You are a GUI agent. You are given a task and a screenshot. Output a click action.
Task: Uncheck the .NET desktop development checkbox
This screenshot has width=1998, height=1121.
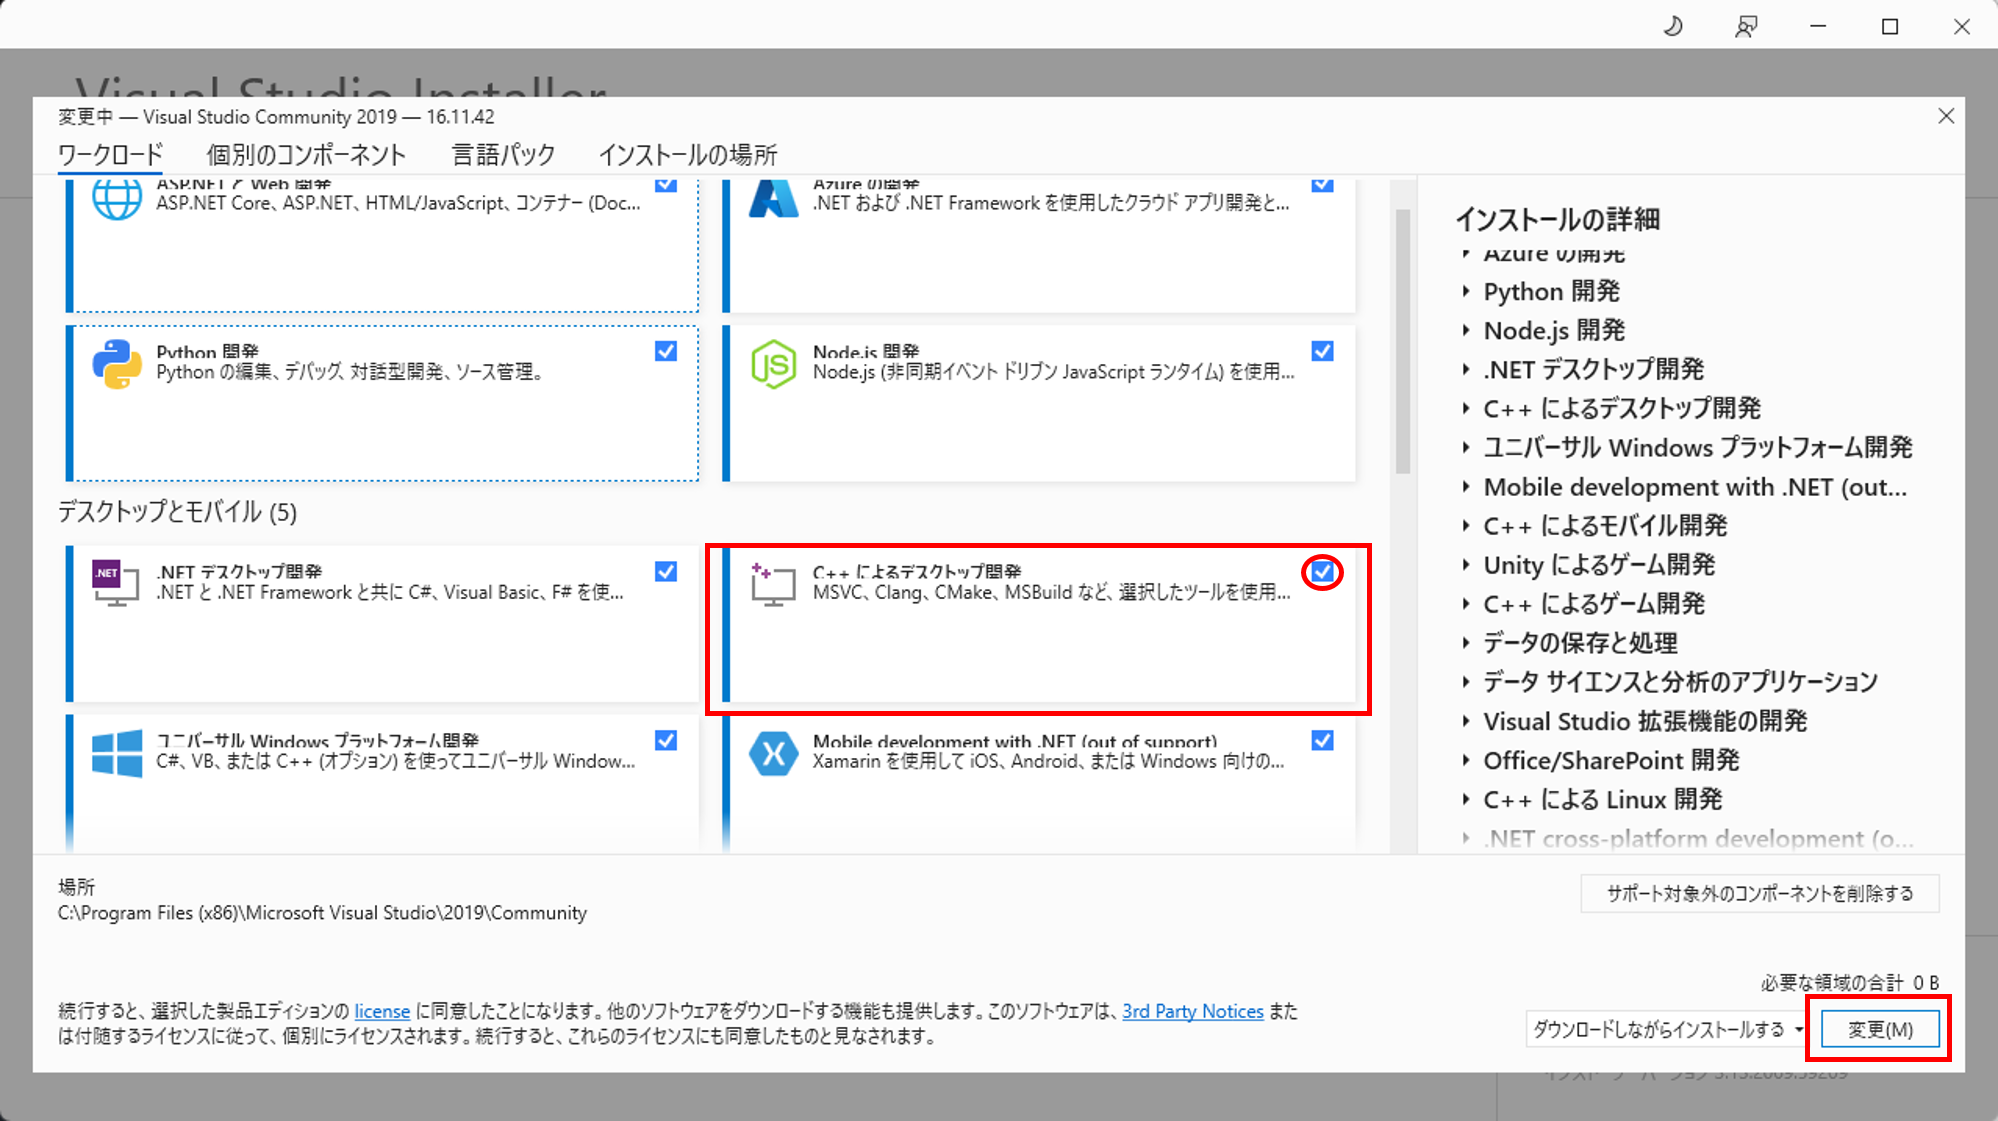tap(666, 571)
